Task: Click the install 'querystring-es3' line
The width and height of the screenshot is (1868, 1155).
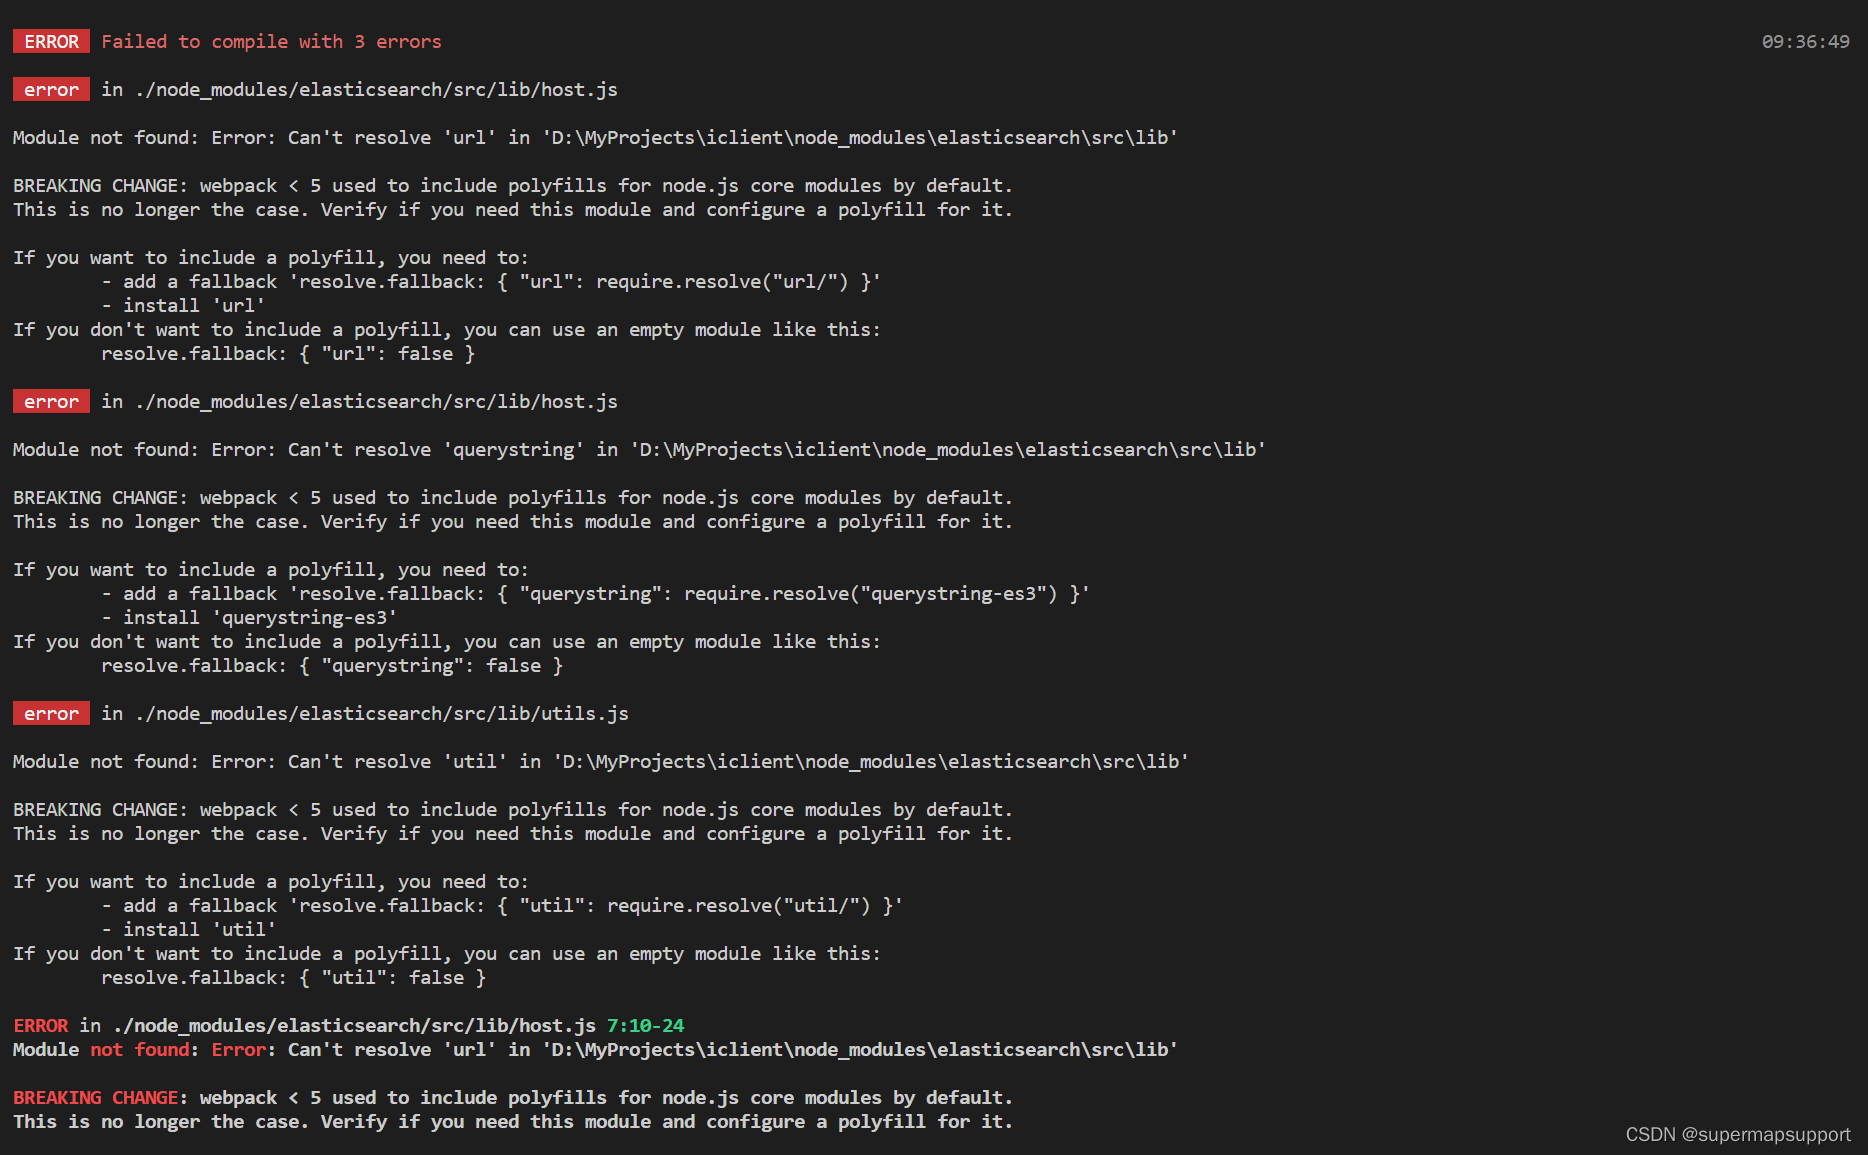Action: [249, 617]
